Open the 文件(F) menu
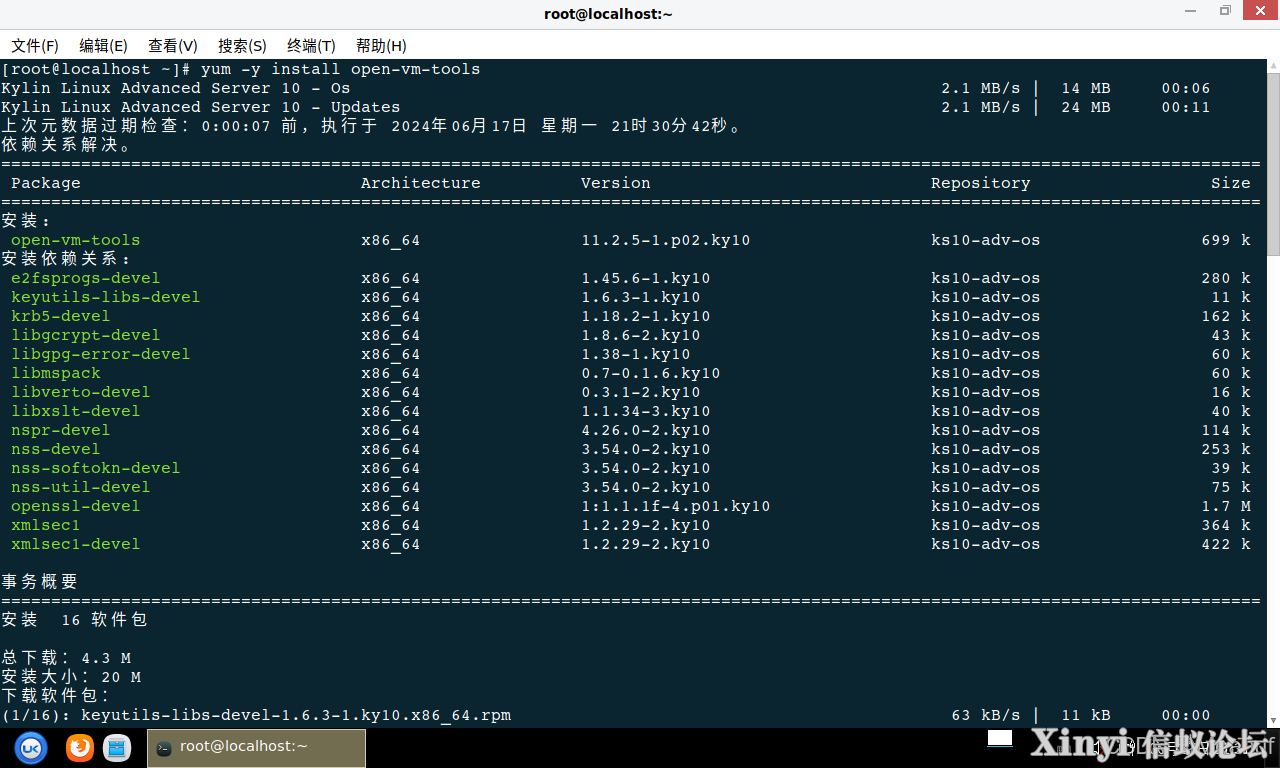 pyautogui.click(x=35, y=46)
